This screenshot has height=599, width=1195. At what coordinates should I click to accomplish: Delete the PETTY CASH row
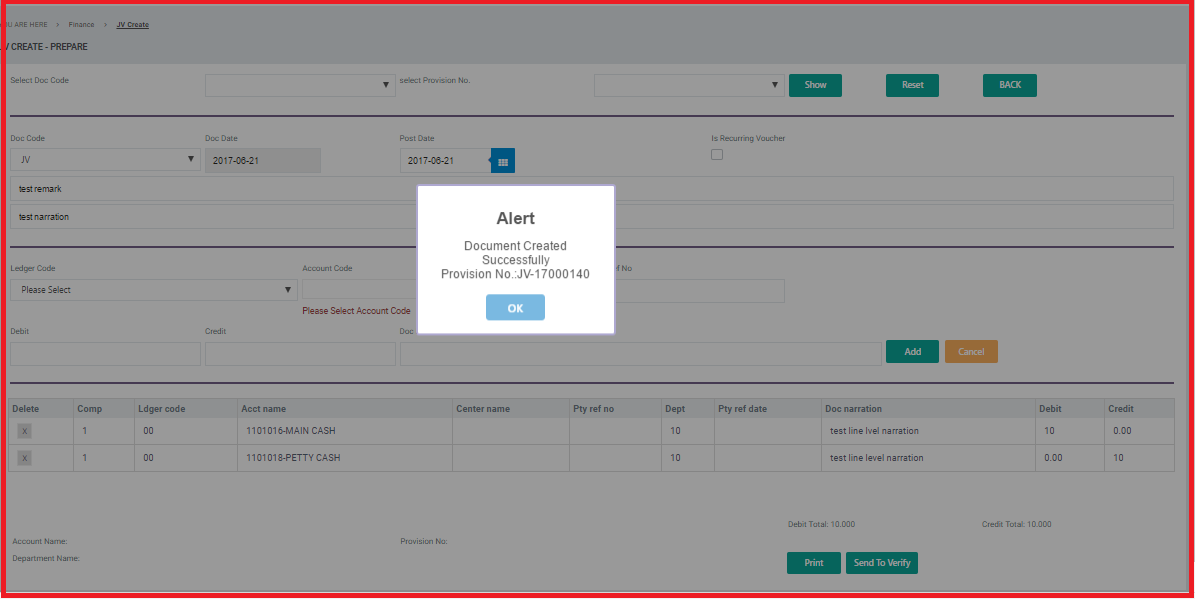25,458
